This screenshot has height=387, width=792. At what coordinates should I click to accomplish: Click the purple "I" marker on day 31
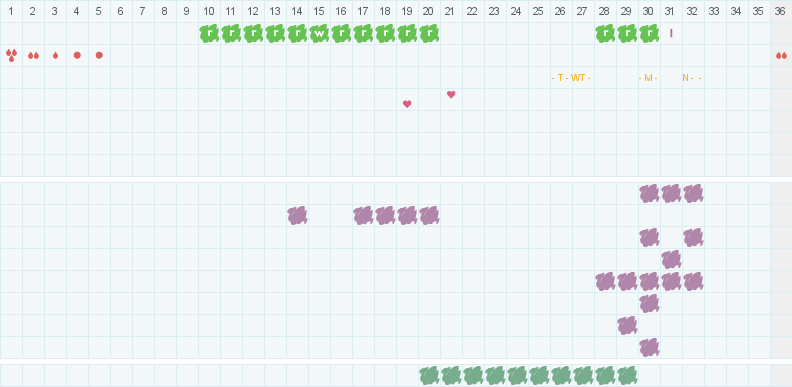[x=671, y=33]
